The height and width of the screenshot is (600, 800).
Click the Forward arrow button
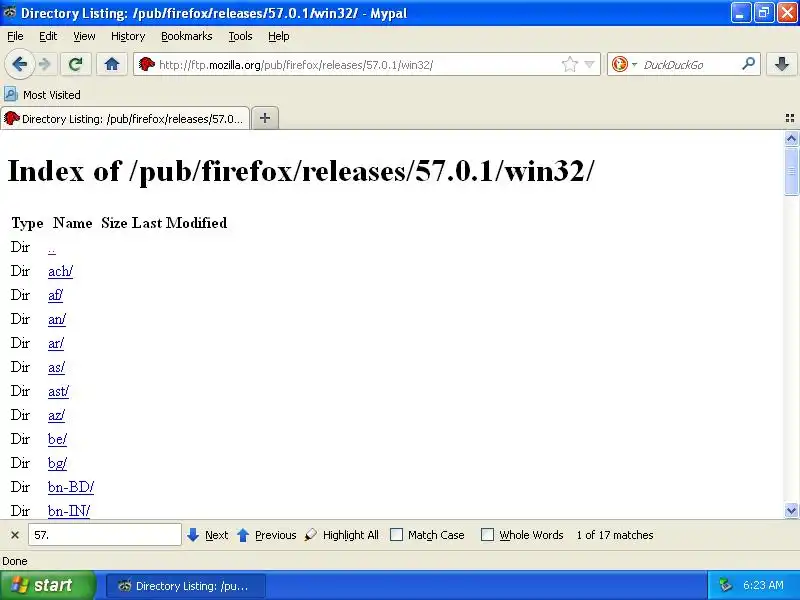coord(45,64)
